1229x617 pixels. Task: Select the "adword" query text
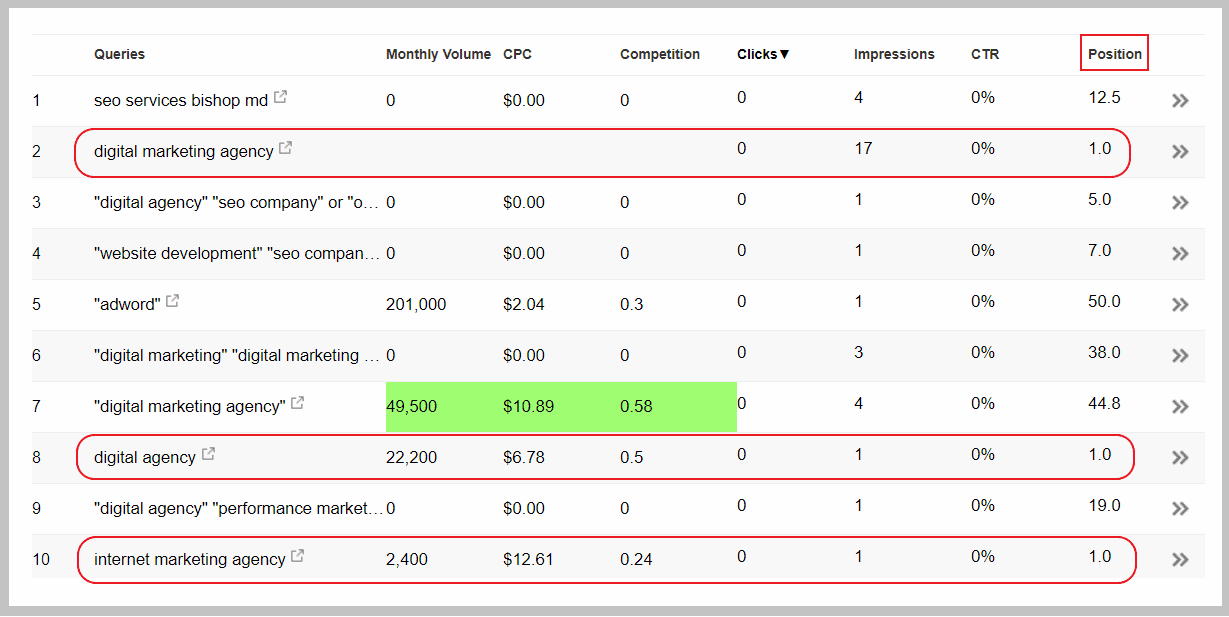[x=127, y=304]
